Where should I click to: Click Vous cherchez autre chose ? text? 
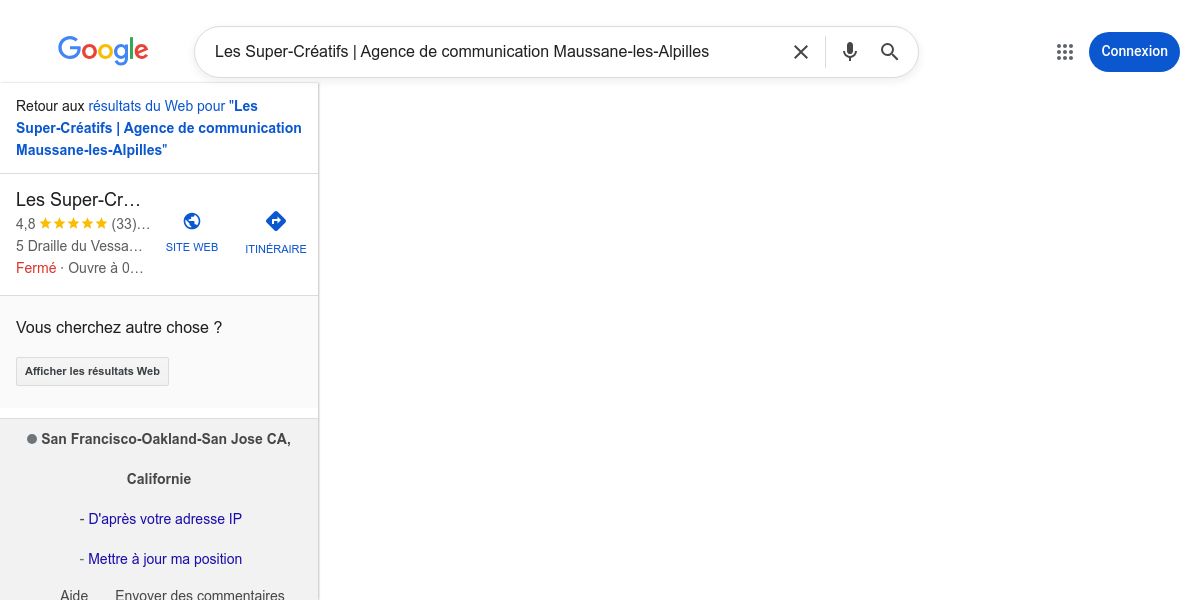(x=119, y=327)
